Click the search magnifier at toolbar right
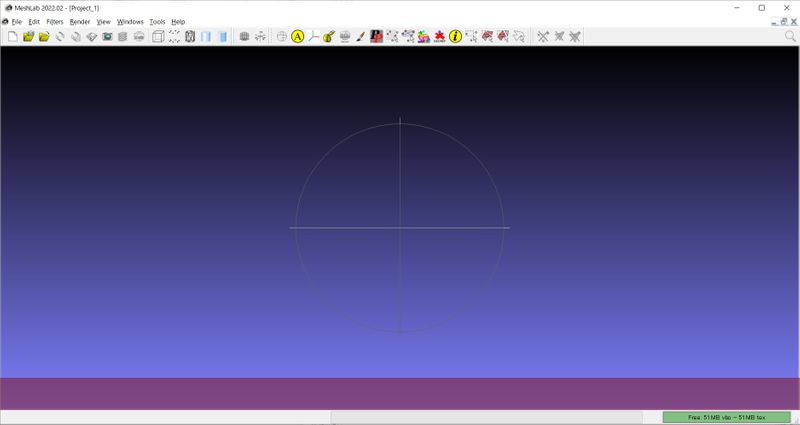Image resolution: width=800 pixels, height=425 pixels. tap(790, 36)
